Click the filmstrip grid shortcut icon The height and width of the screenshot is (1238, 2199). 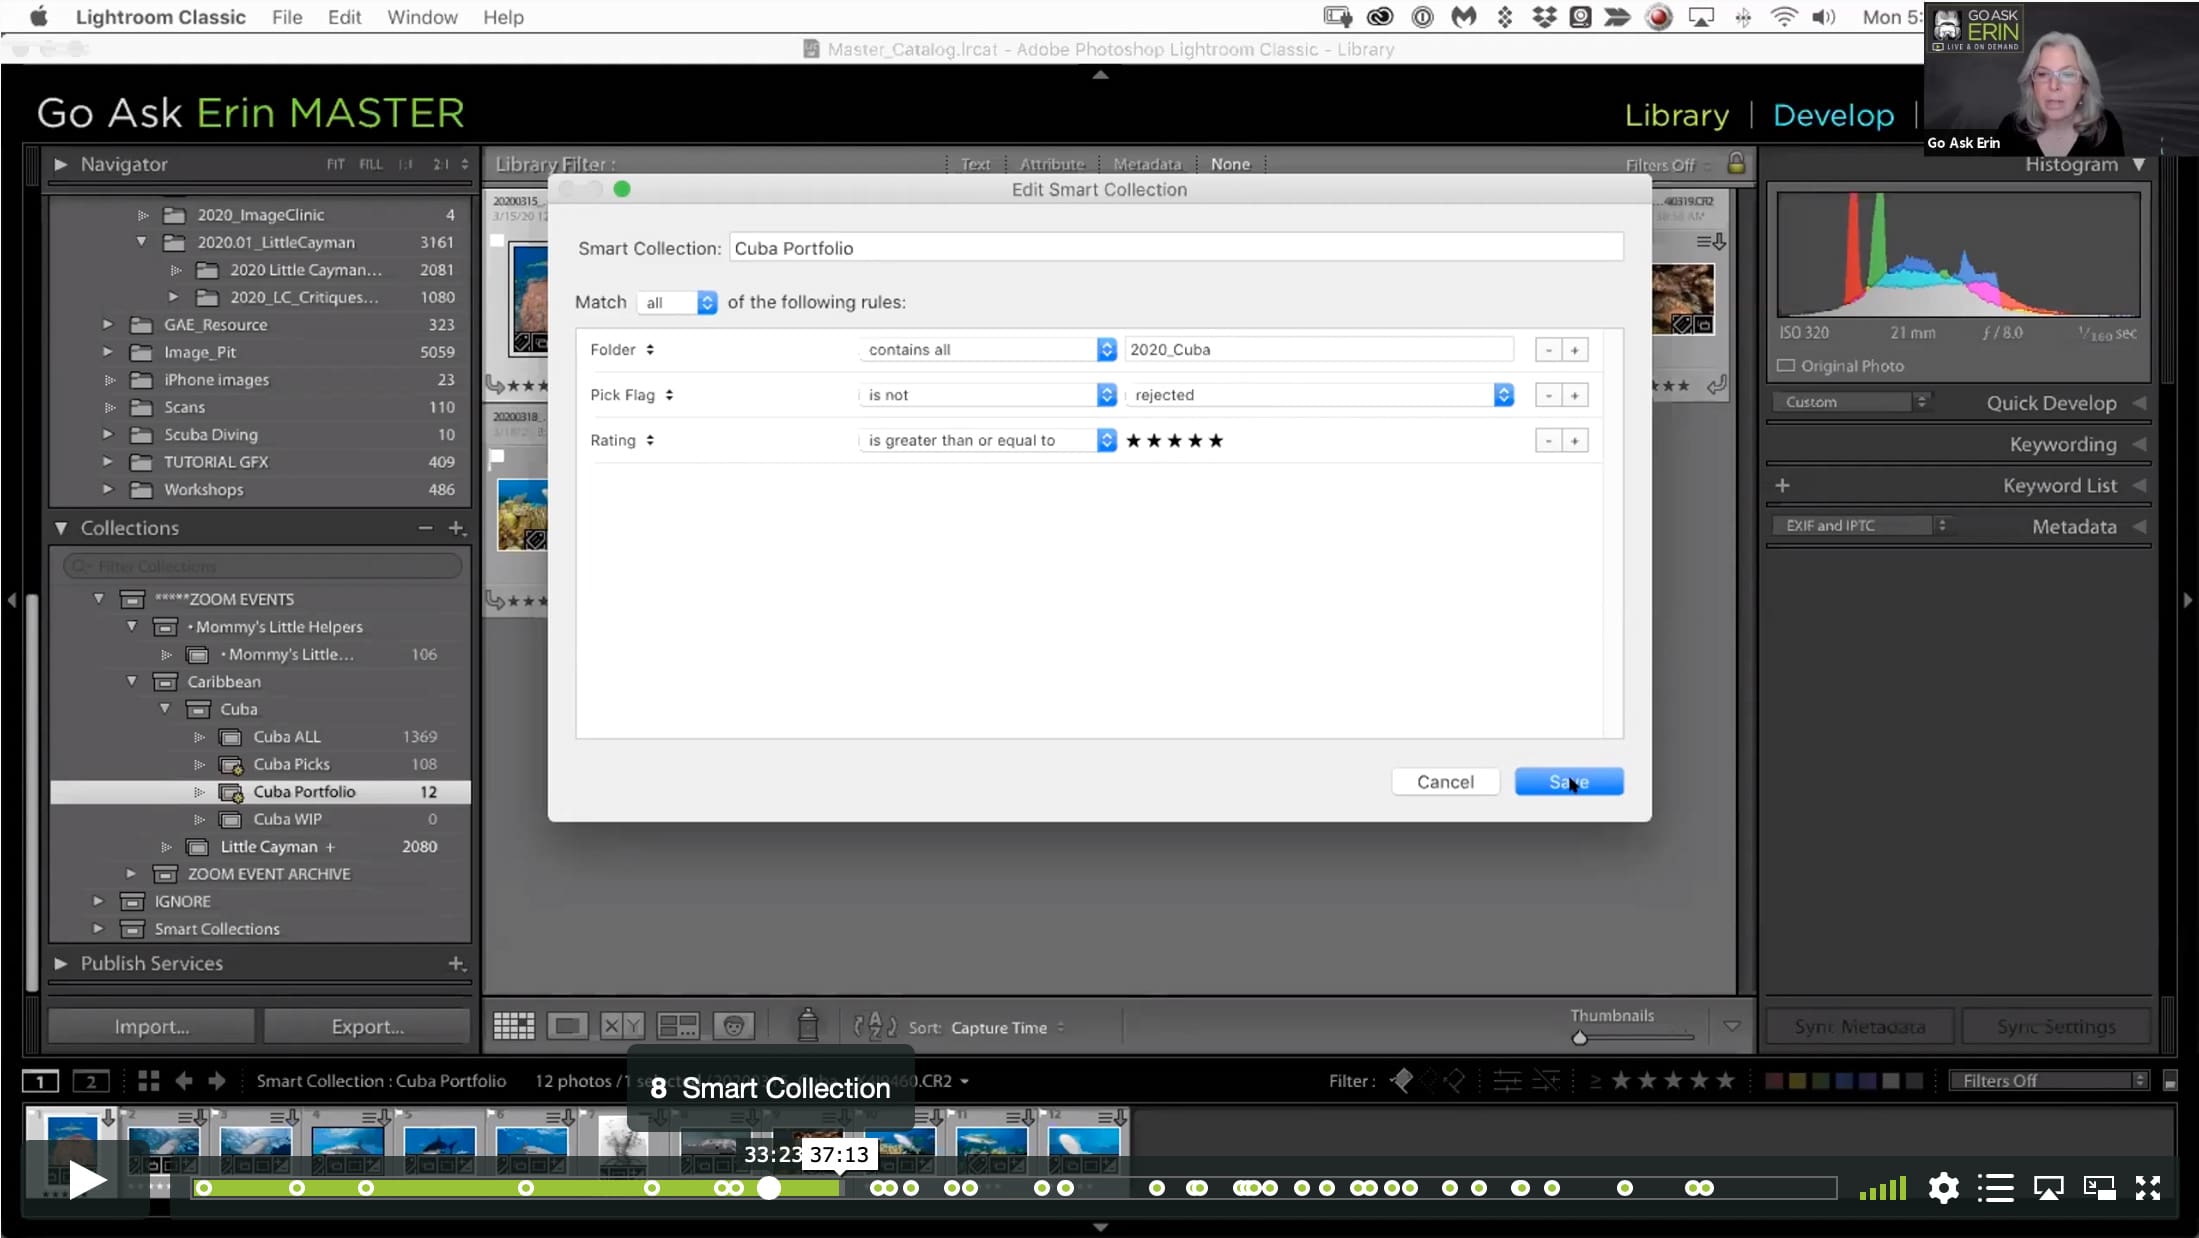coord(149,1081)
